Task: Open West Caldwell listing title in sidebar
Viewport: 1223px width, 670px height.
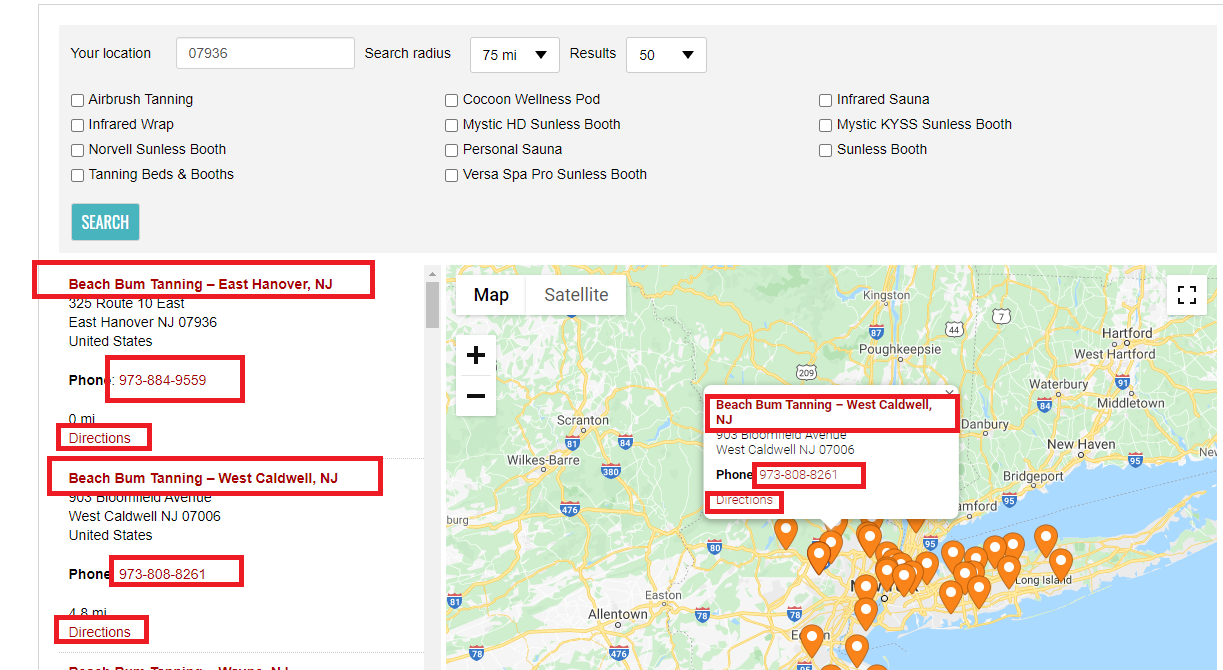Action: [203, 478]
